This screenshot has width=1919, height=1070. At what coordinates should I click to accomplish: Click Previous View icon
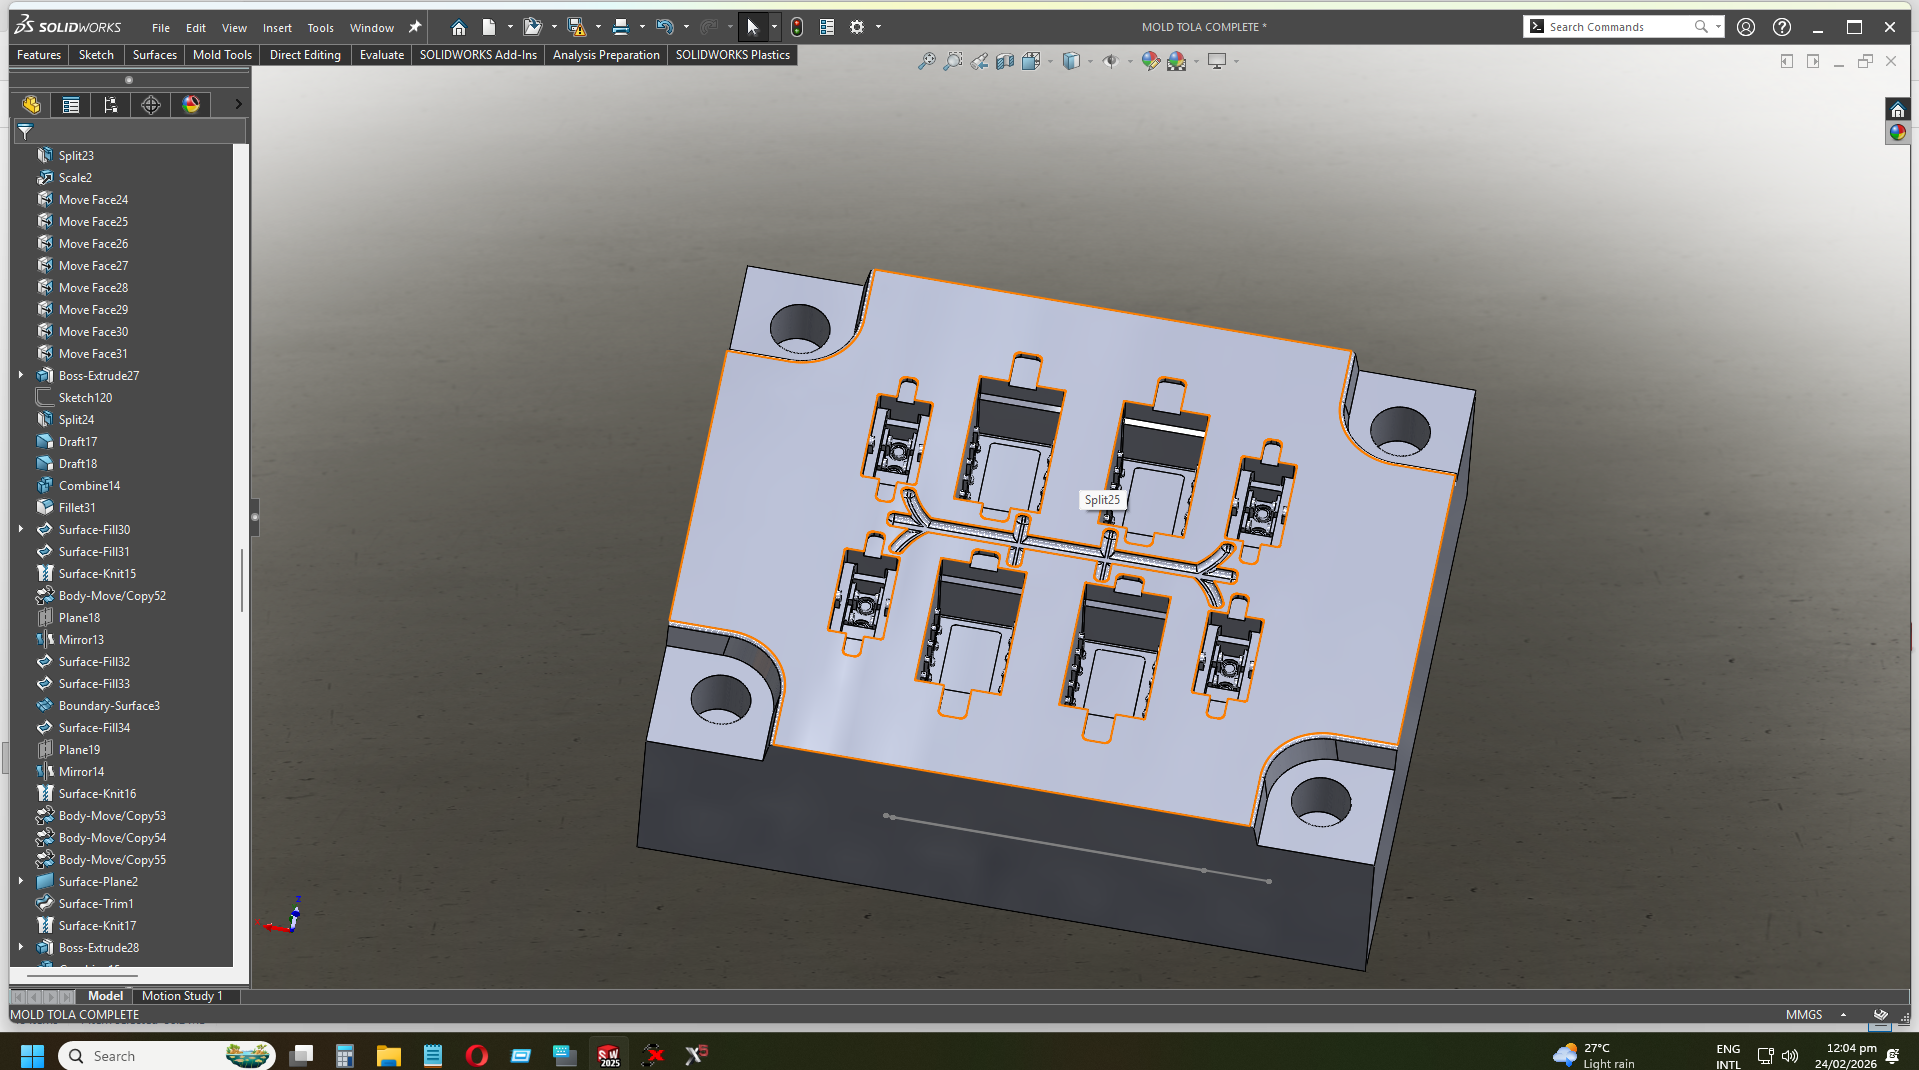coord(979,61)
